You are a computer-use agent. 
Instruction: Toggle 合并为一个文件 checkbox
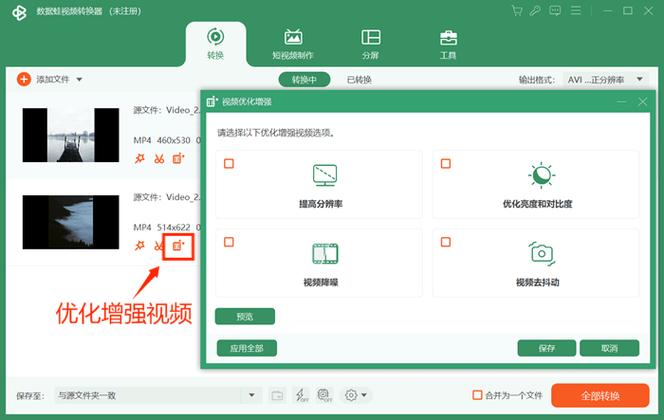pos(477,395)
